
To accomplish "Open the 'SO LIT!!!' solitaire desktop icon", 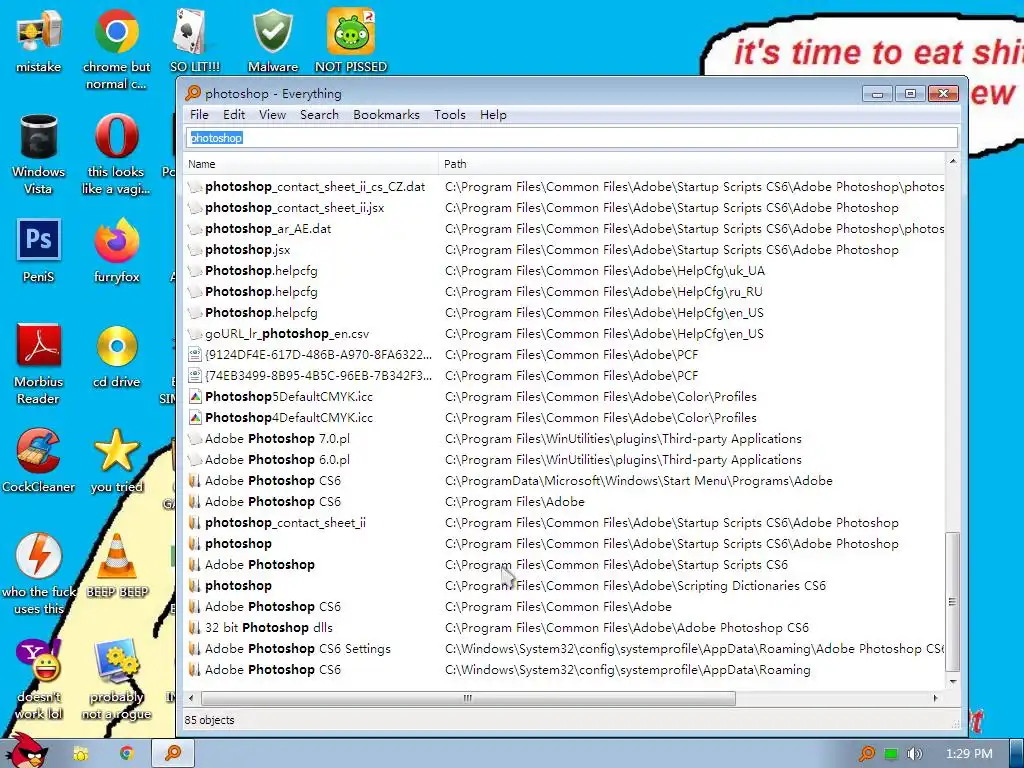I will coord(195,40).
